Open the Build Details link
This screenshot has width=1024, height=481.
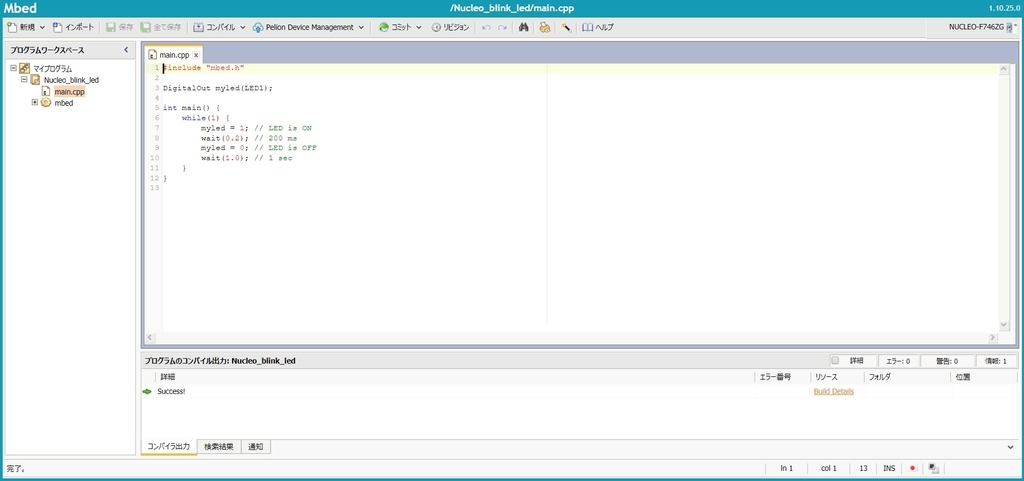(x=833, y=392)
